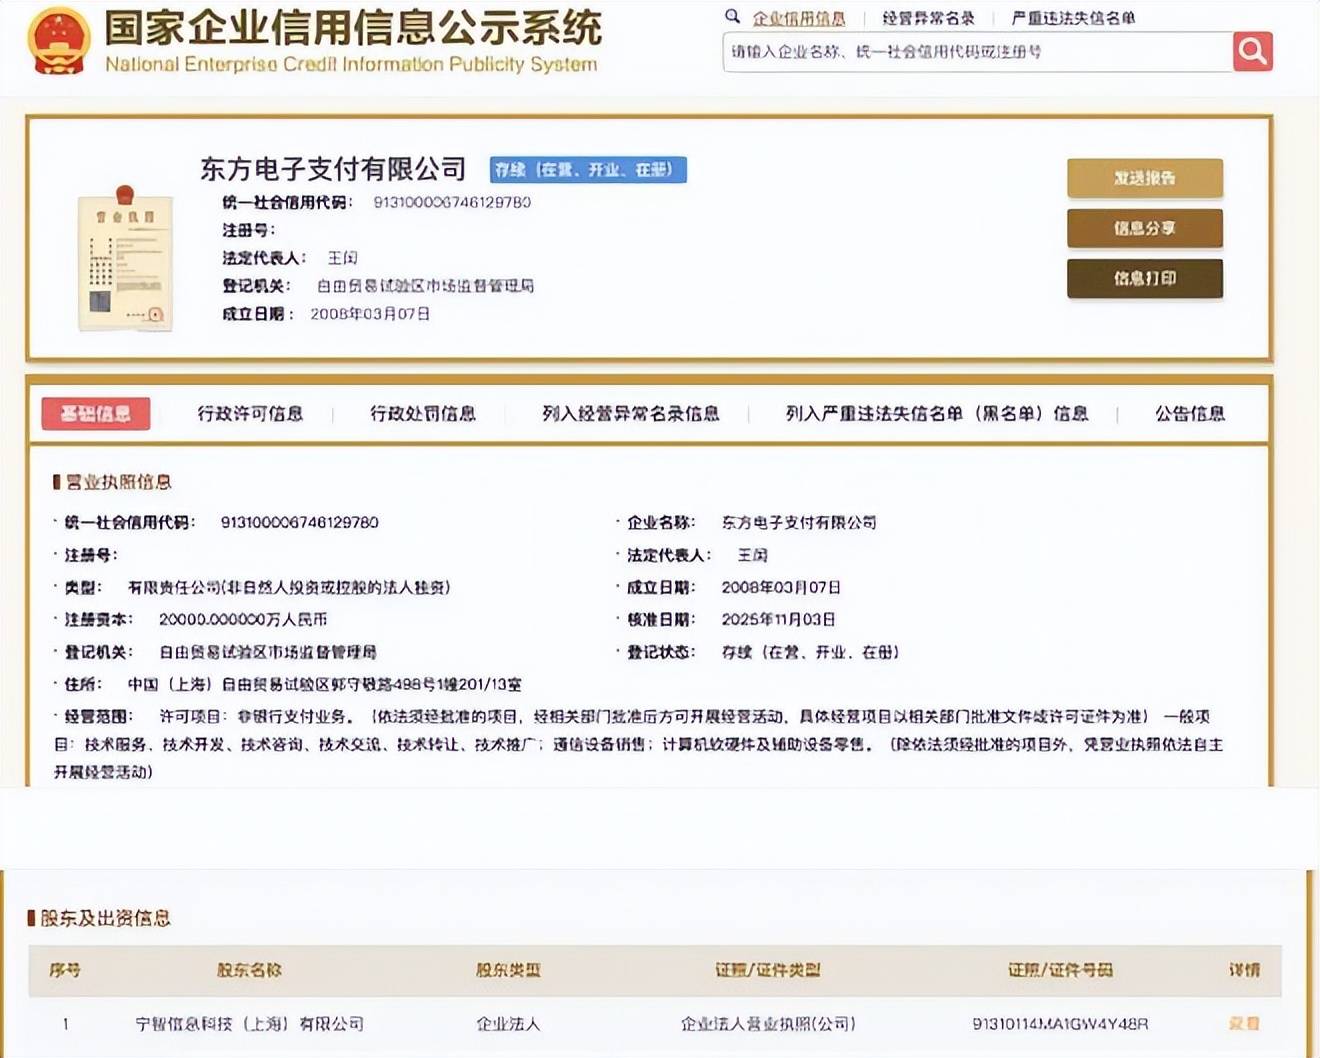Open the 行政许可信息 tab

250,414
